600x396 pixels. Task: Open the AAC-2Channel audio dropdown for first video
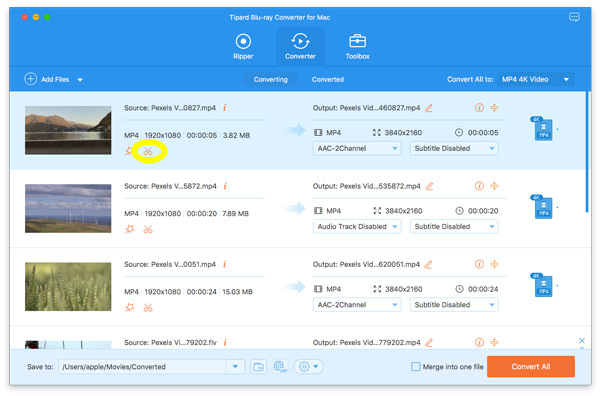[x=357, y=148]
